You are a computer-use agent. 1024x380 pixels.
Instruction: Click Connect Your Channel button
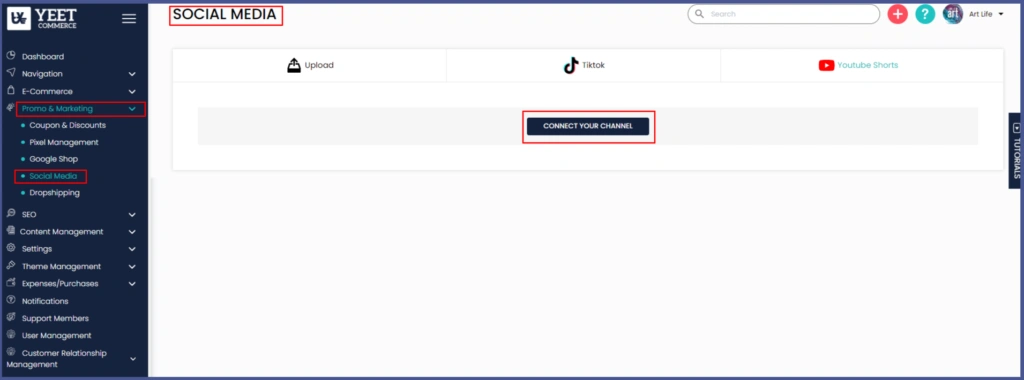click(x=588, y=126)
